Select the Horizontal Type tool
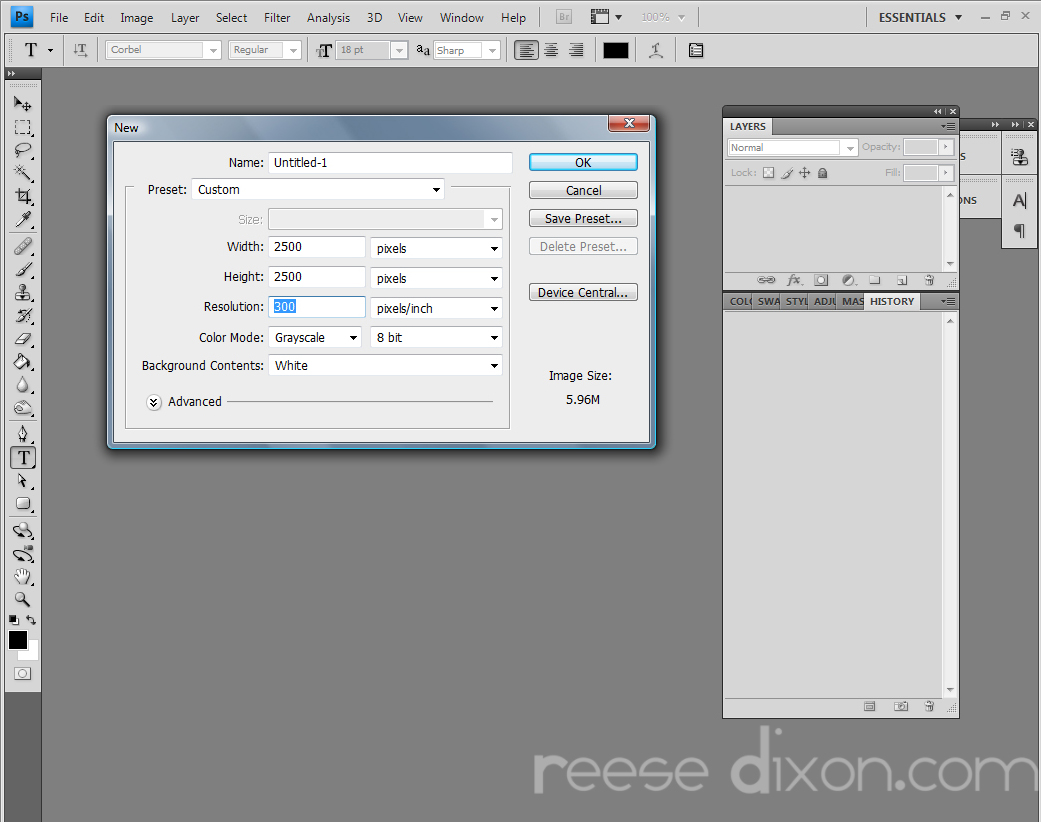1041x822 pixels. [23, 457]
